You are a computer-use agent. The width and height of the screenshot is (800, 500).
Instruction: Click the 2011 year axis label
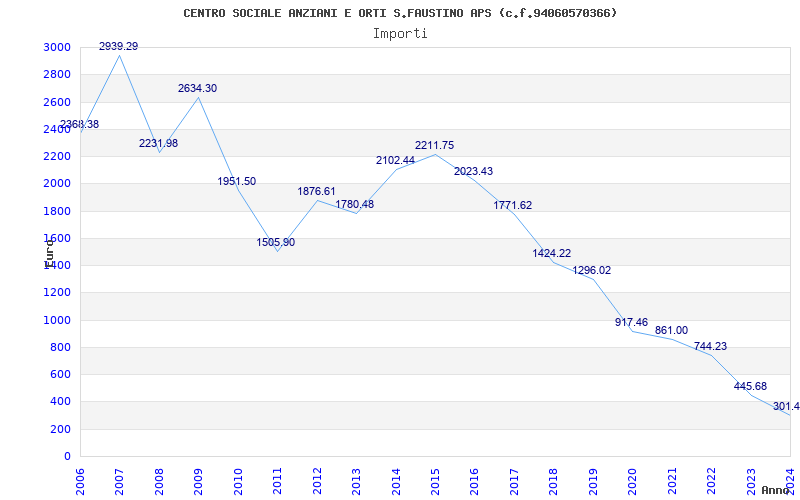(278, 480)
